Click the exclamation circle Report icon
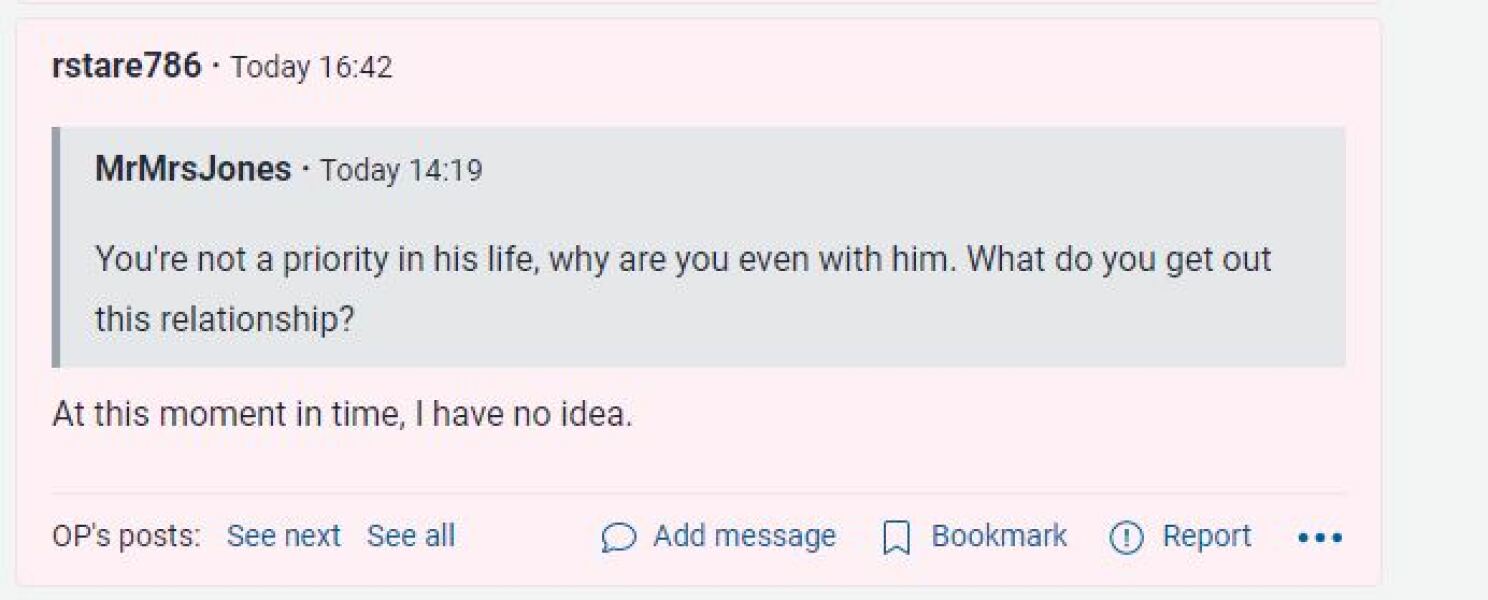This screenshot has height=600, width=1488. (1126, 538)
